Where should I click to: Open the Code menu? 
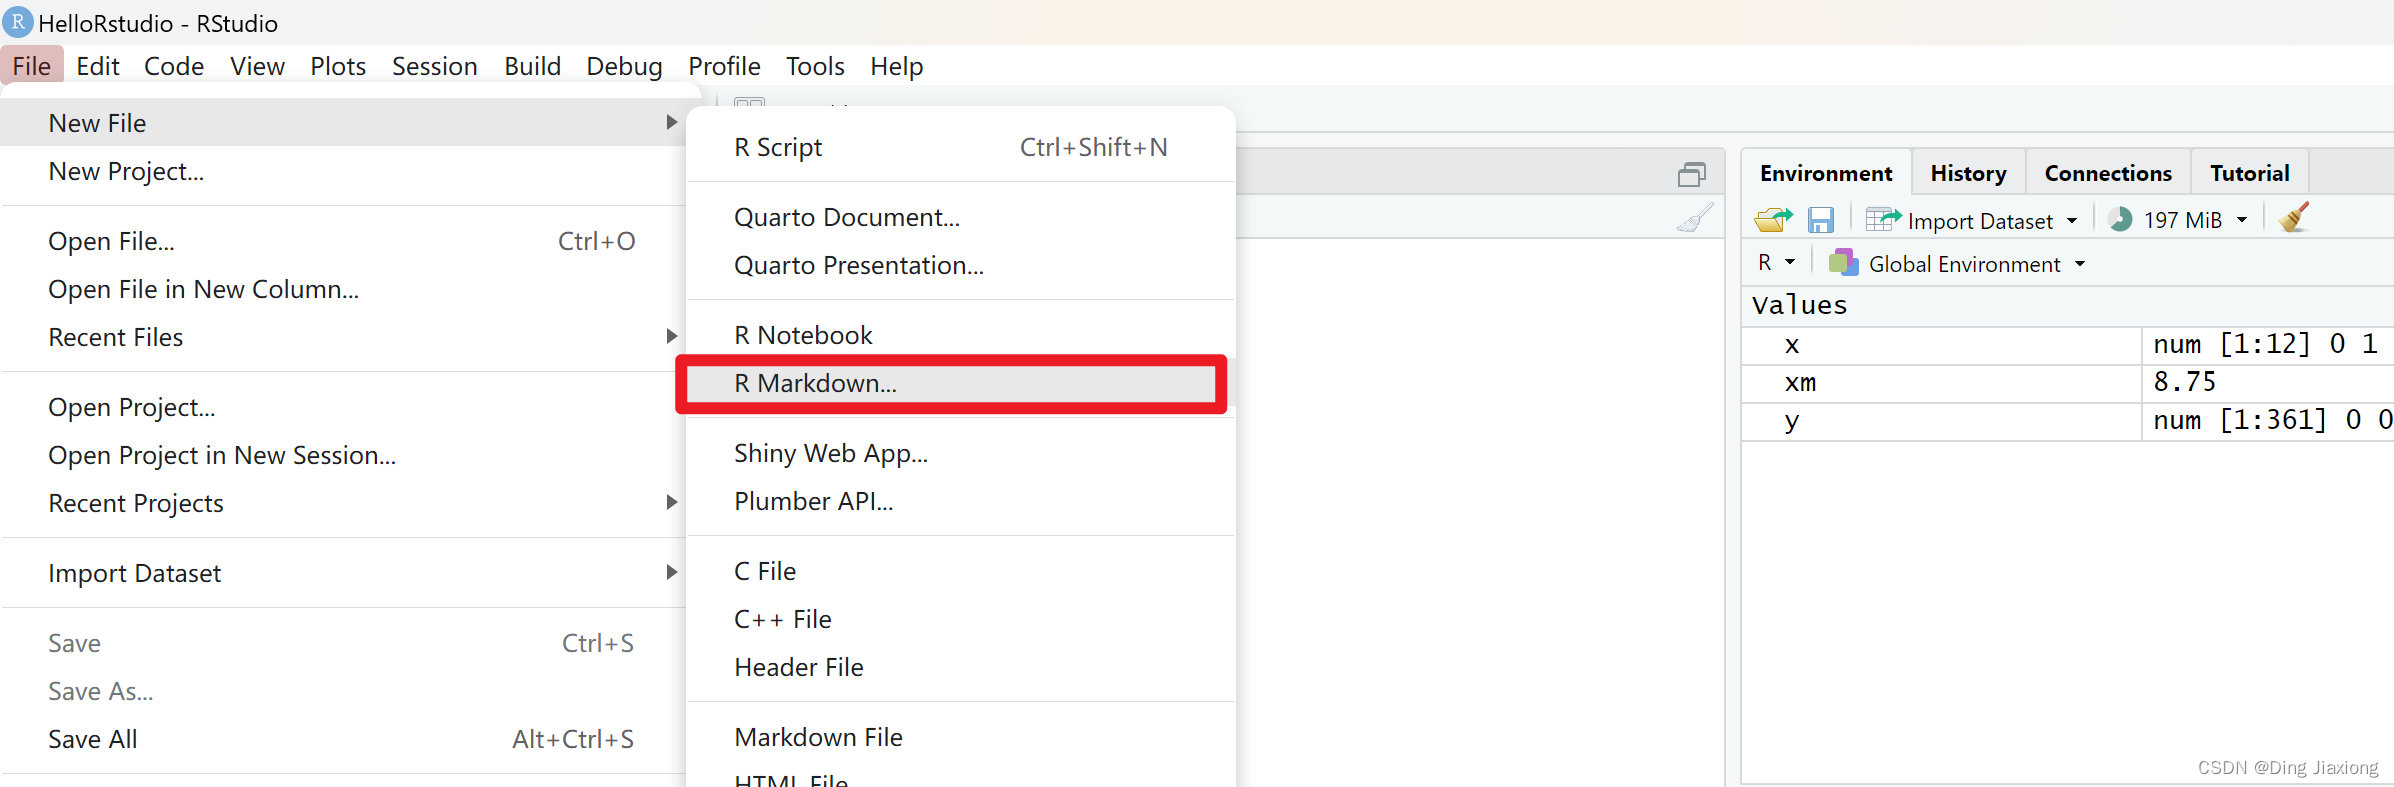coord(174,66)
